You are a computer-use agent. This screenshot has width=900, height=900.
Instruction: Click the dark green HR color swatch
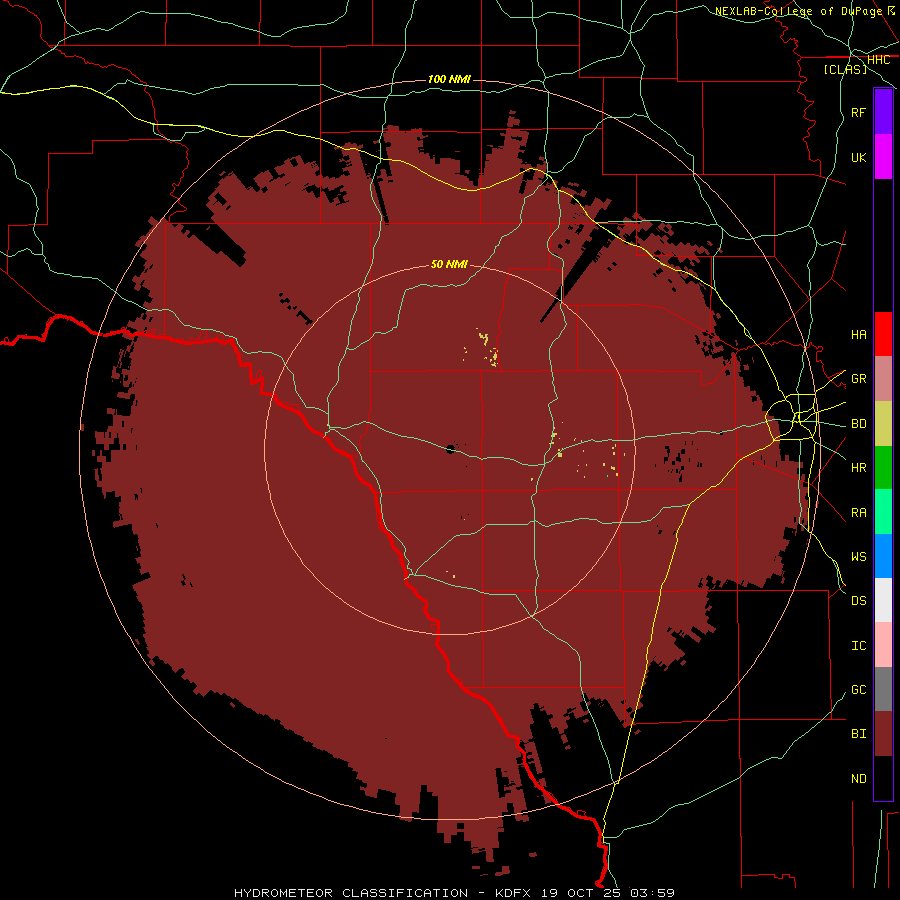(x=883, y=468)
